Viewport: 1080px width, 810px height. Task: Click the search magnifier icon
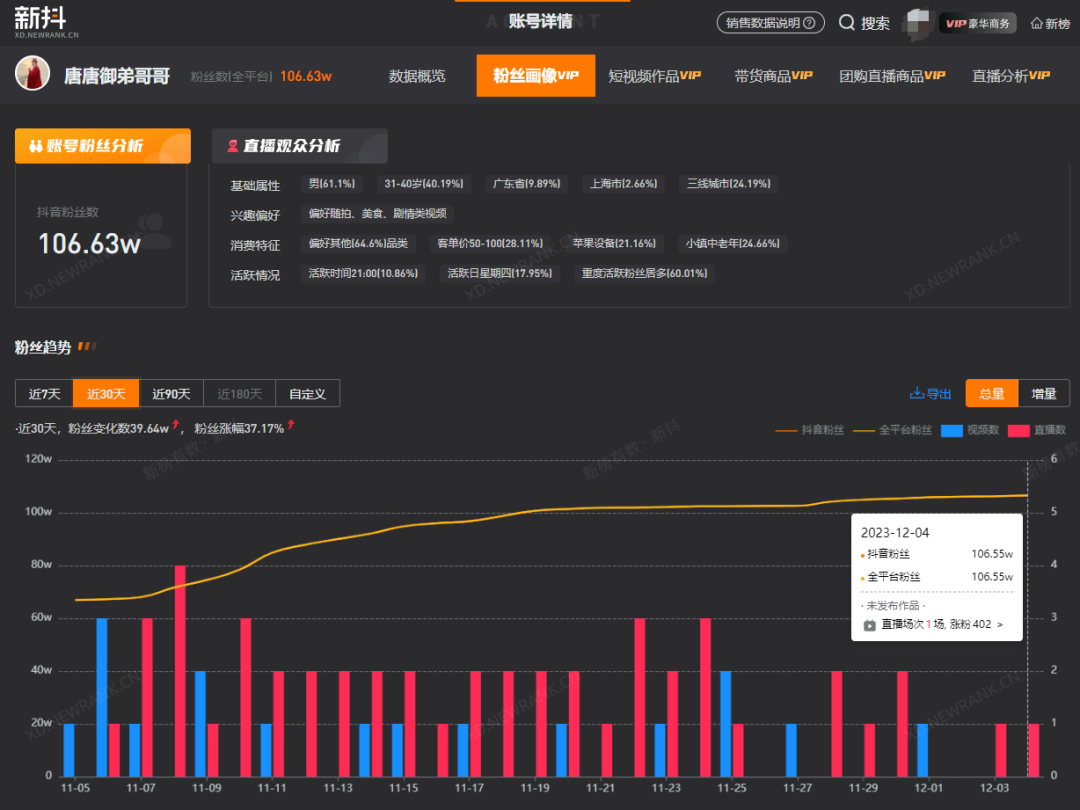pyautogui.click(x=847, y=22)
